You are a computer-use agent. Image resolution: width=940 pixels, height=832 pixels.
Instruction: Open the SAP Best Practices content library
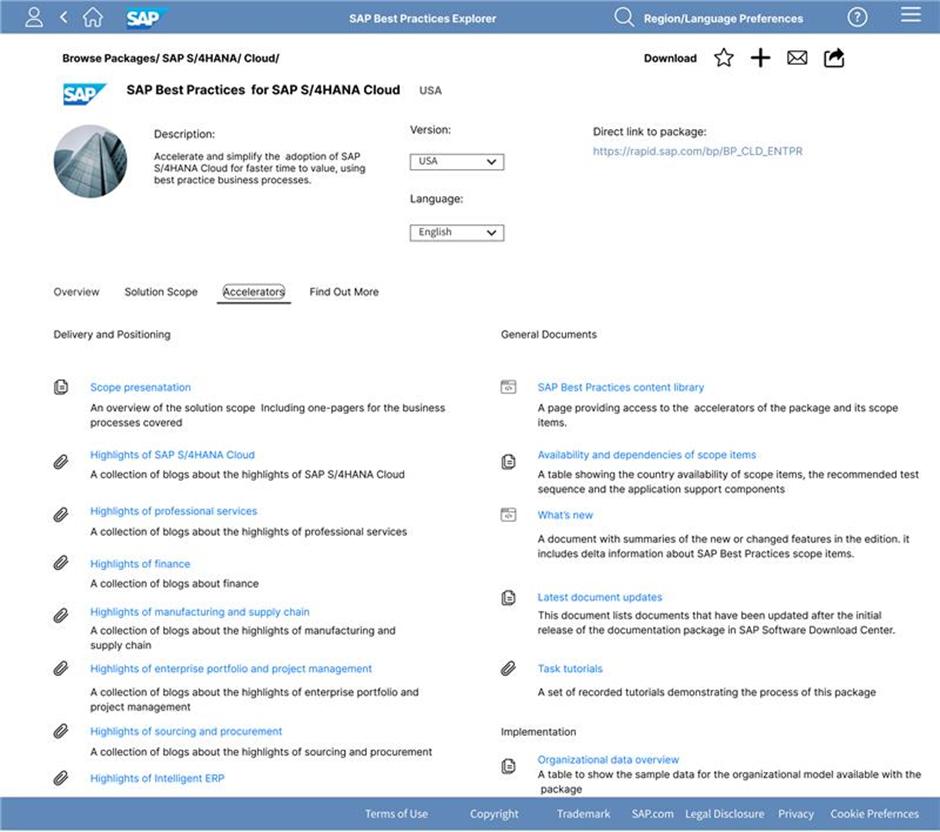(620, 387)
